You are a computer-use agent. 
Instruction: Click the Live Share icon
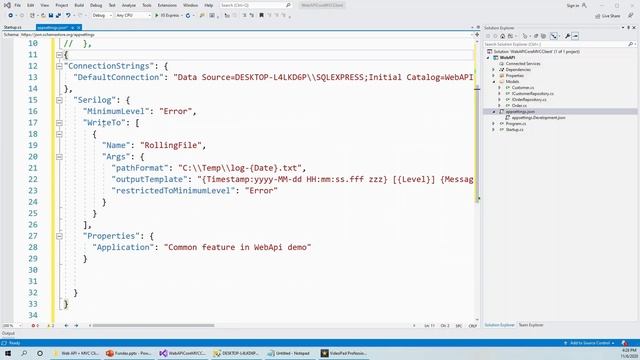[607, 16]
